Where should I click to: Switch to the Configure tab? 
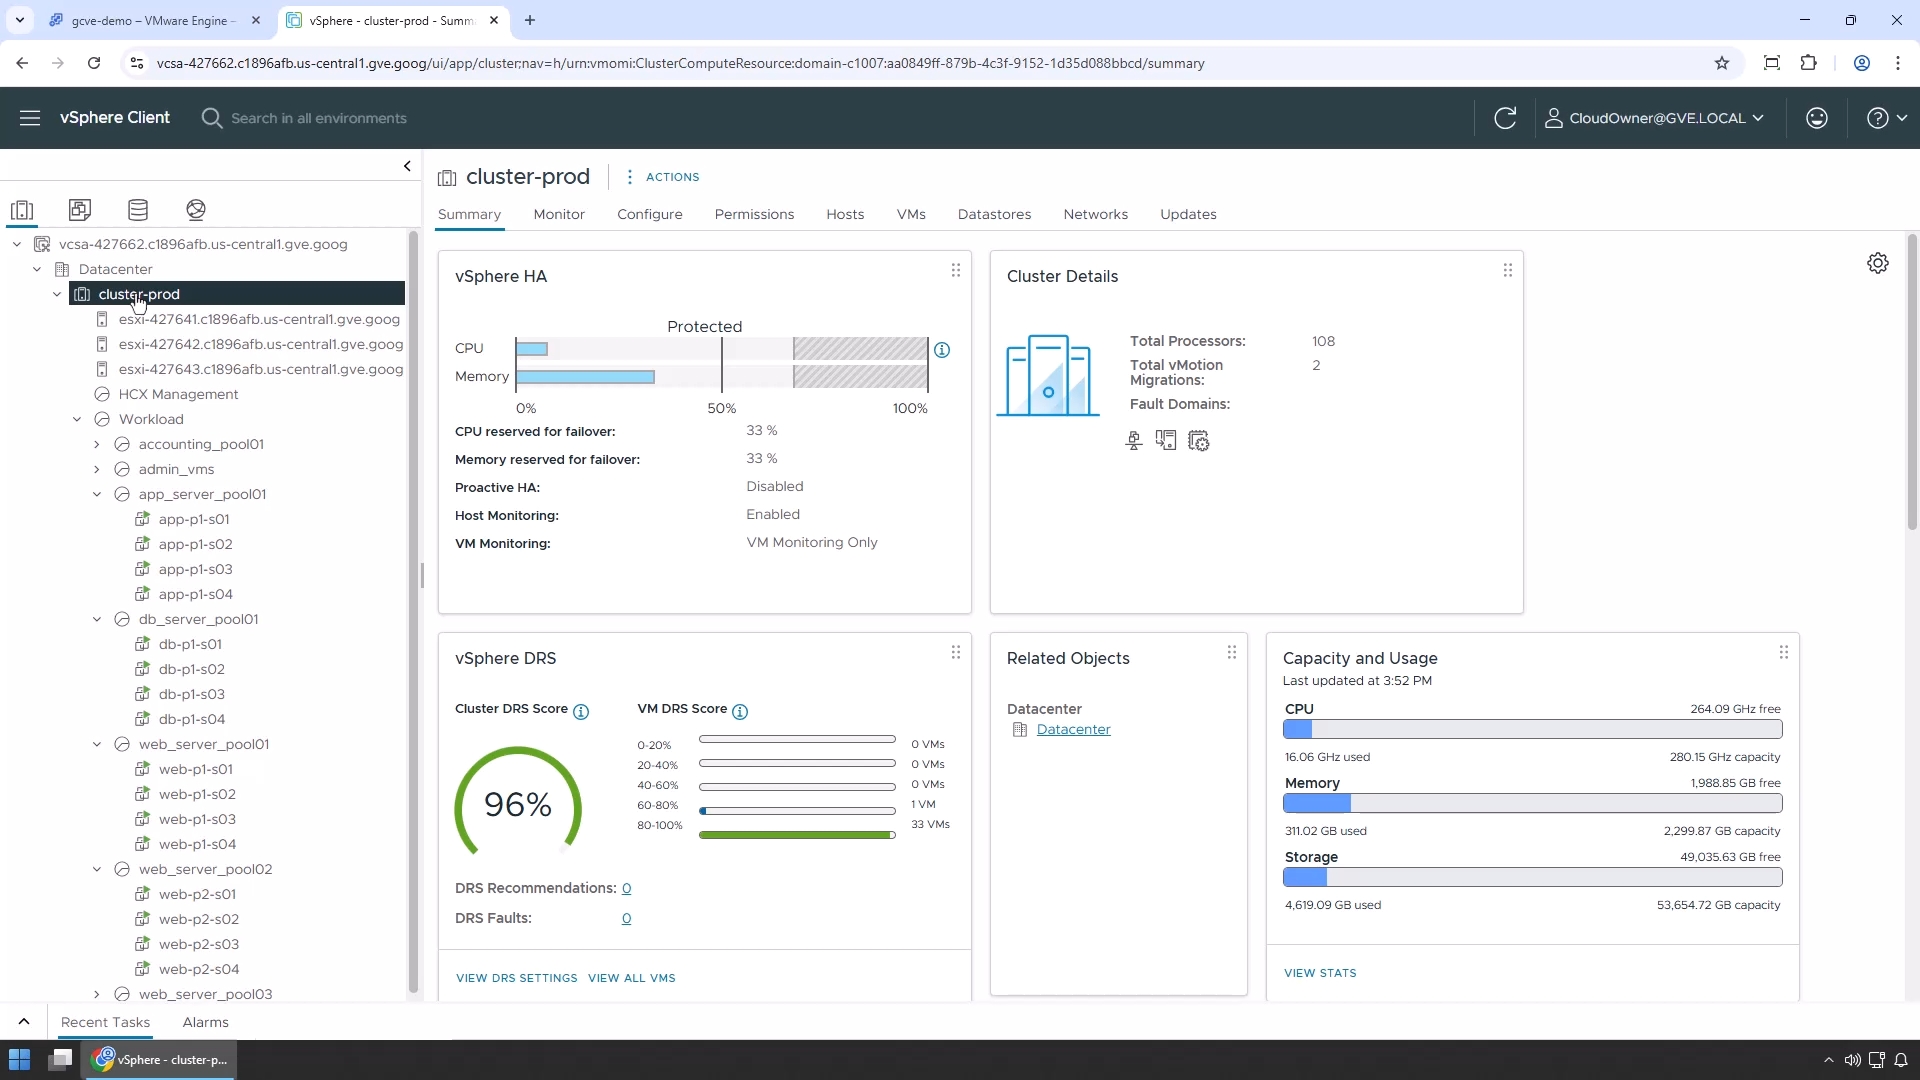(x=650, y=214)
